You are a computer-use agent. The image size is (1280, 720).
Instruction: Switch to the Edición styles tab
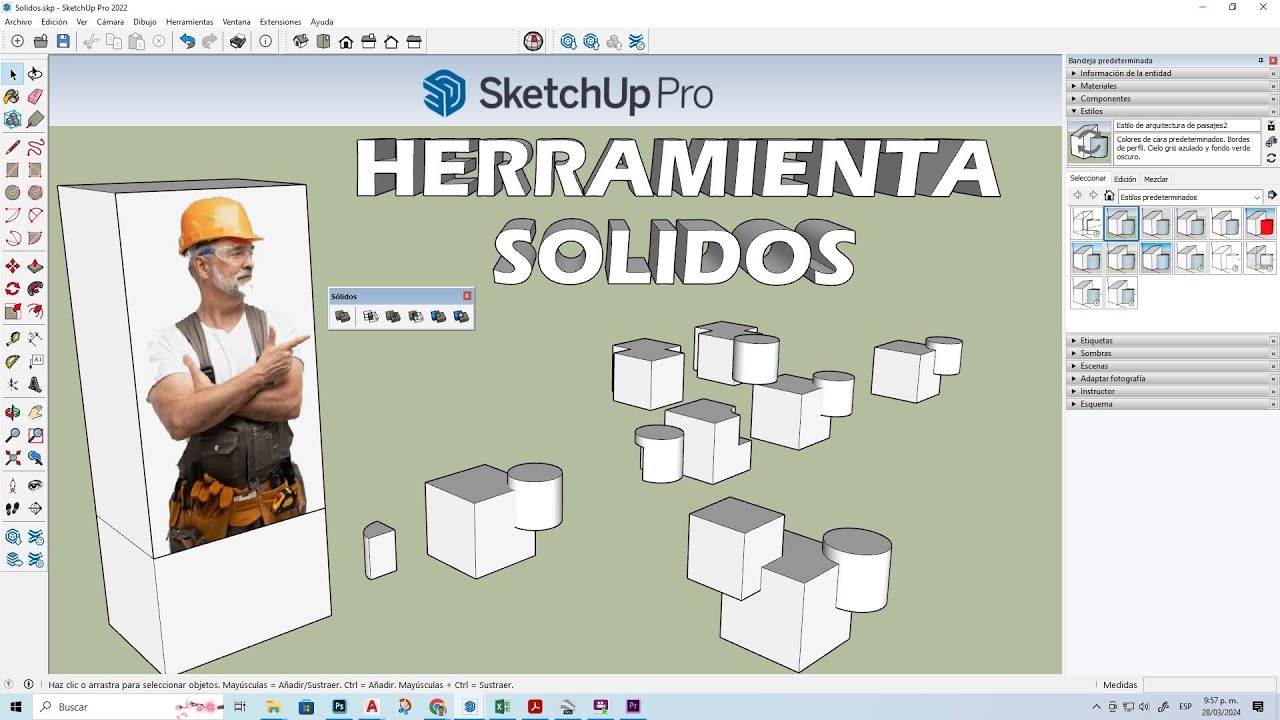(x=1125, y=179)
